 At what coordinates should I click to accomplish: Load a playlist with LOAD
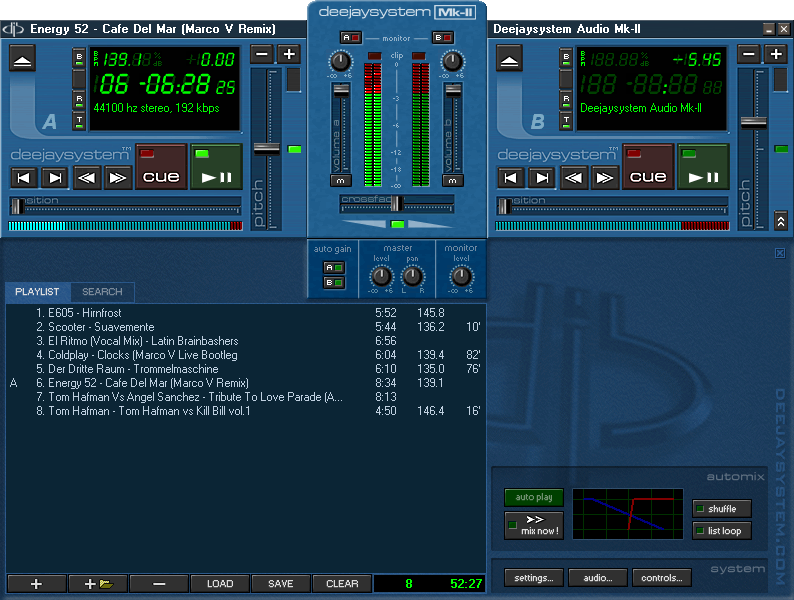click(x=220, y=584)
